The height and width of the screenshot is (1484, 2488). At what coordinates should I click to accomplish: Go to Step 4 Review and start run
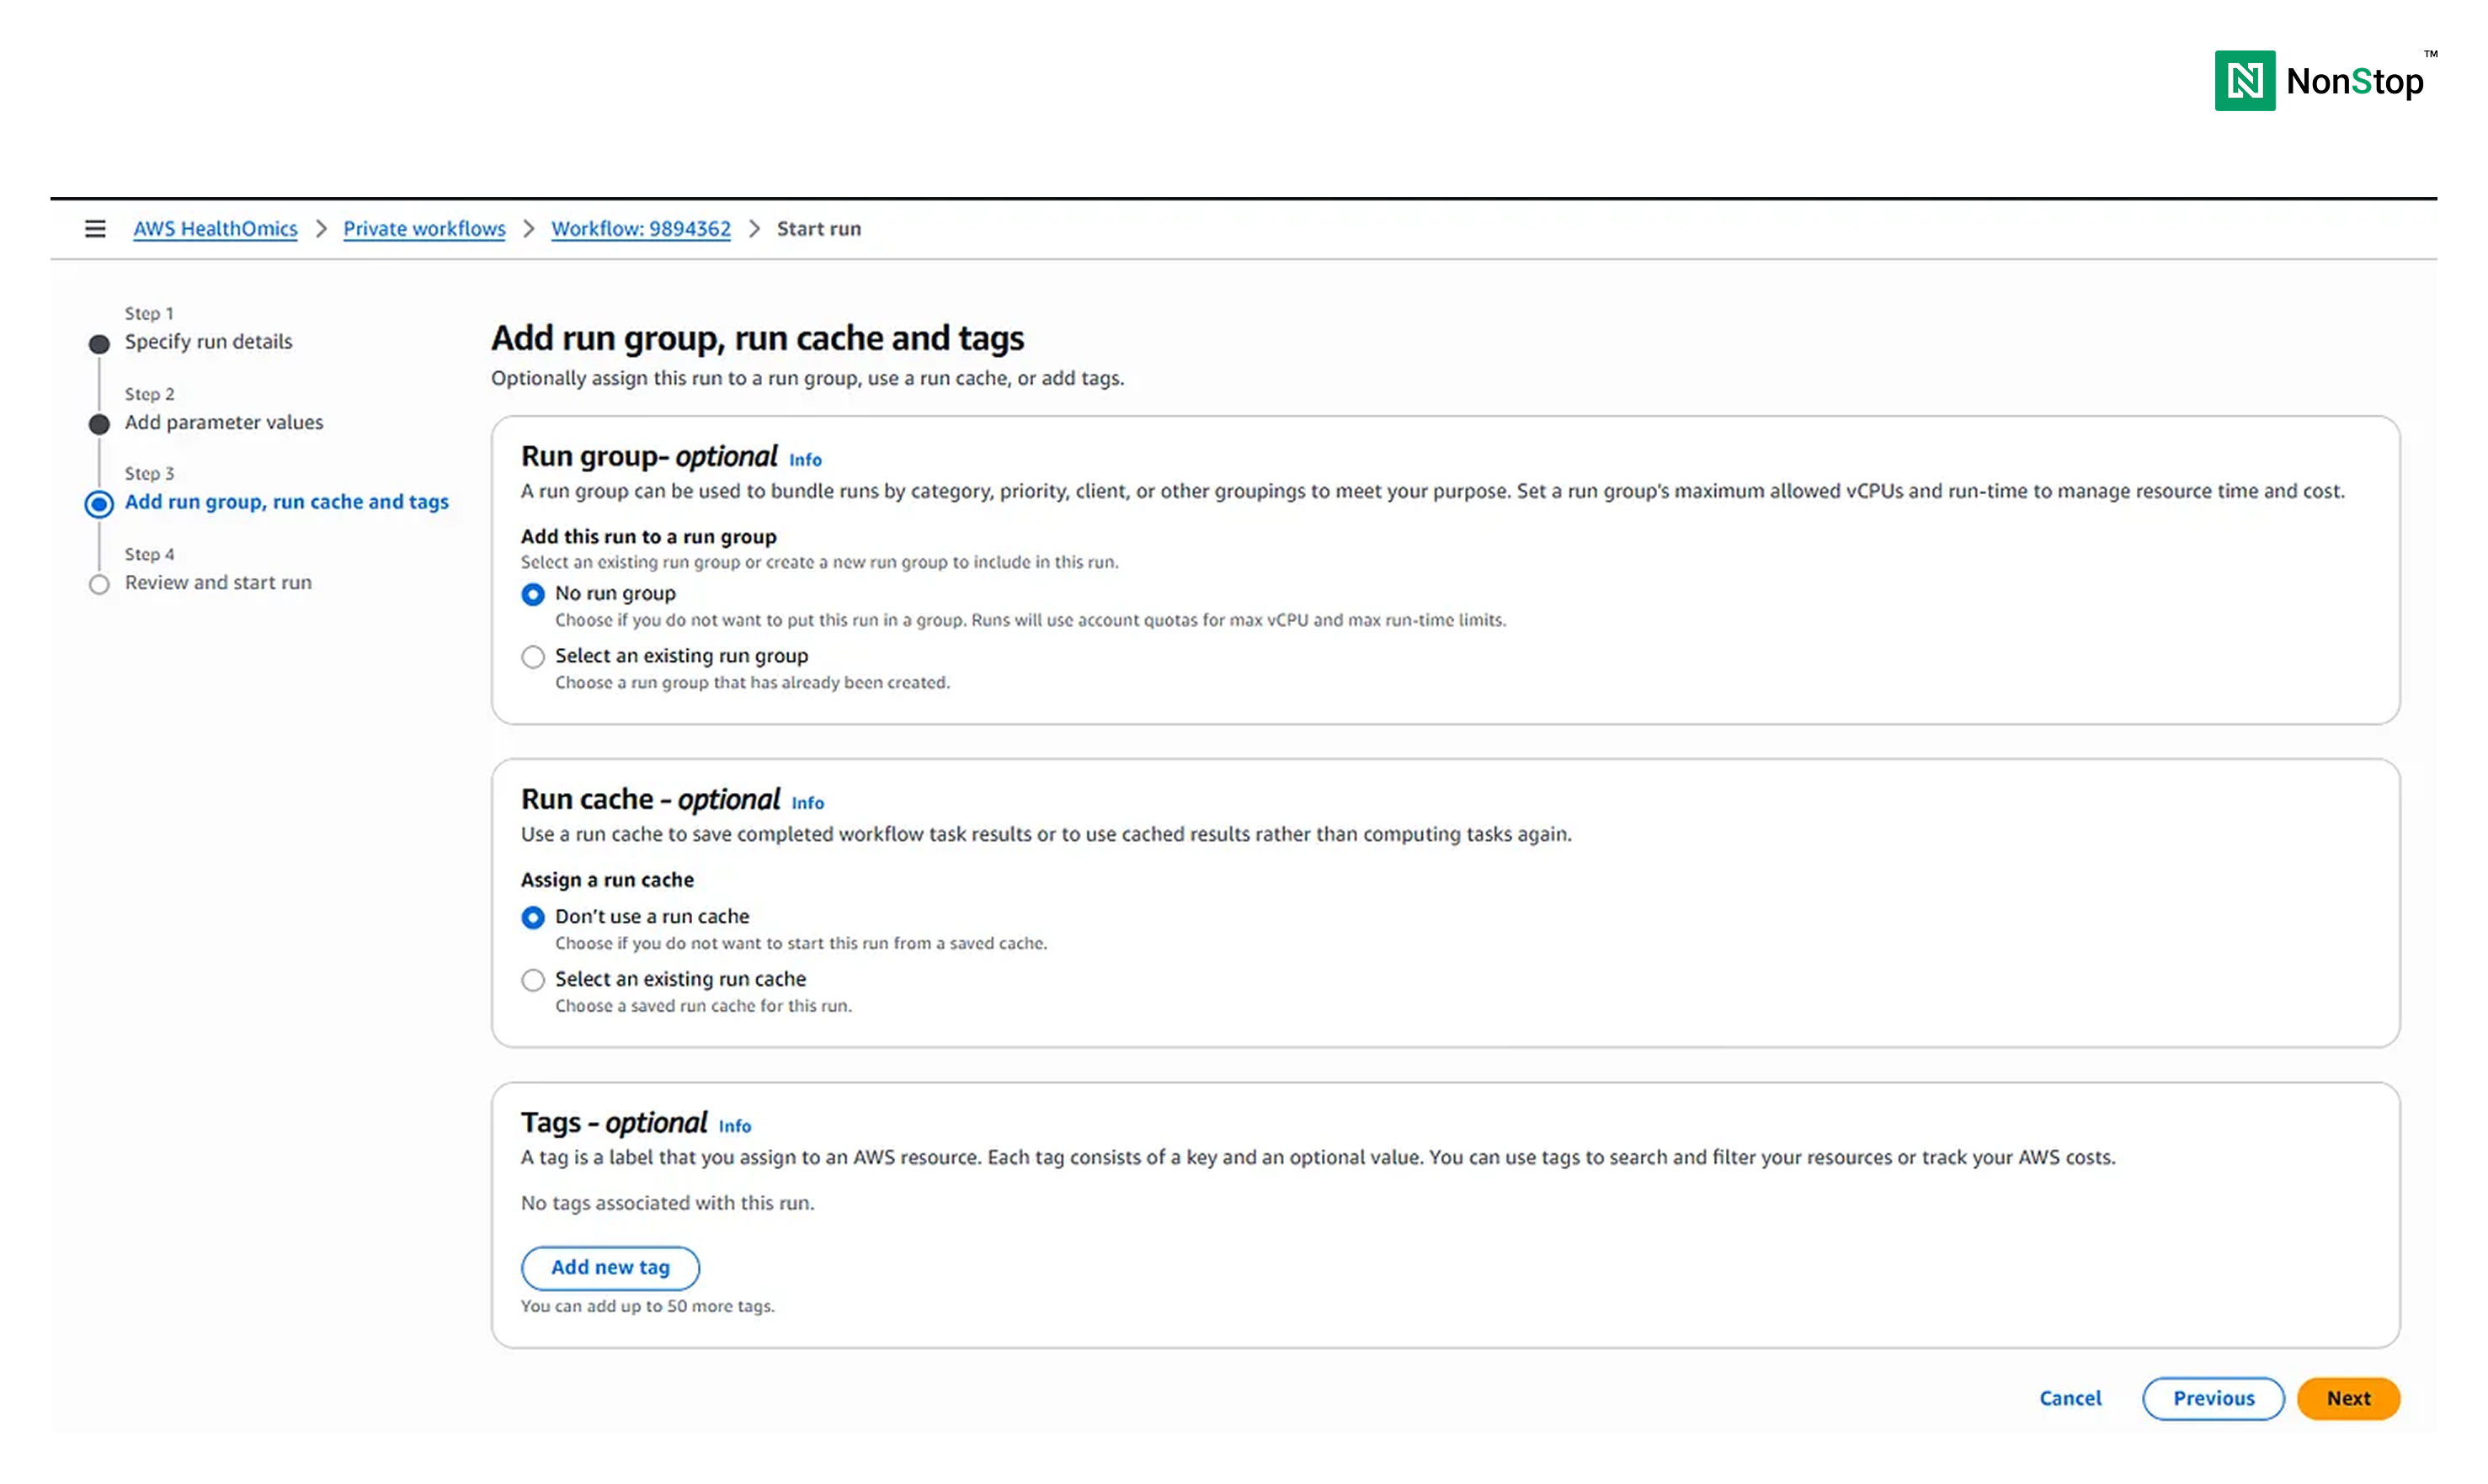point(218,582)
